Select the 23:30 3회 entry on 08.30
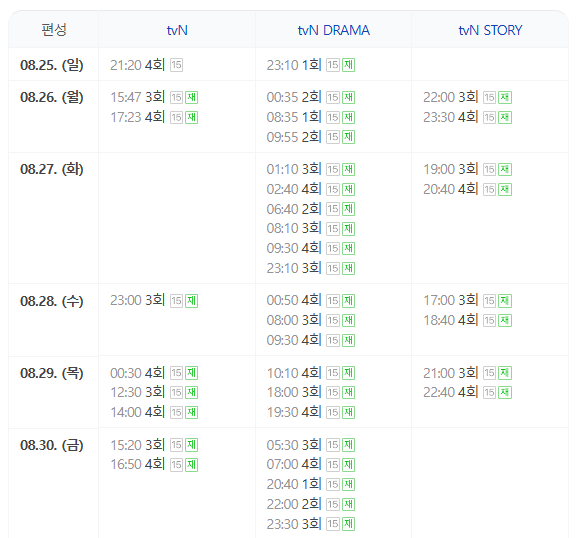Image resolution: width=576 pixels, height=538 pixels. (294, 524)
